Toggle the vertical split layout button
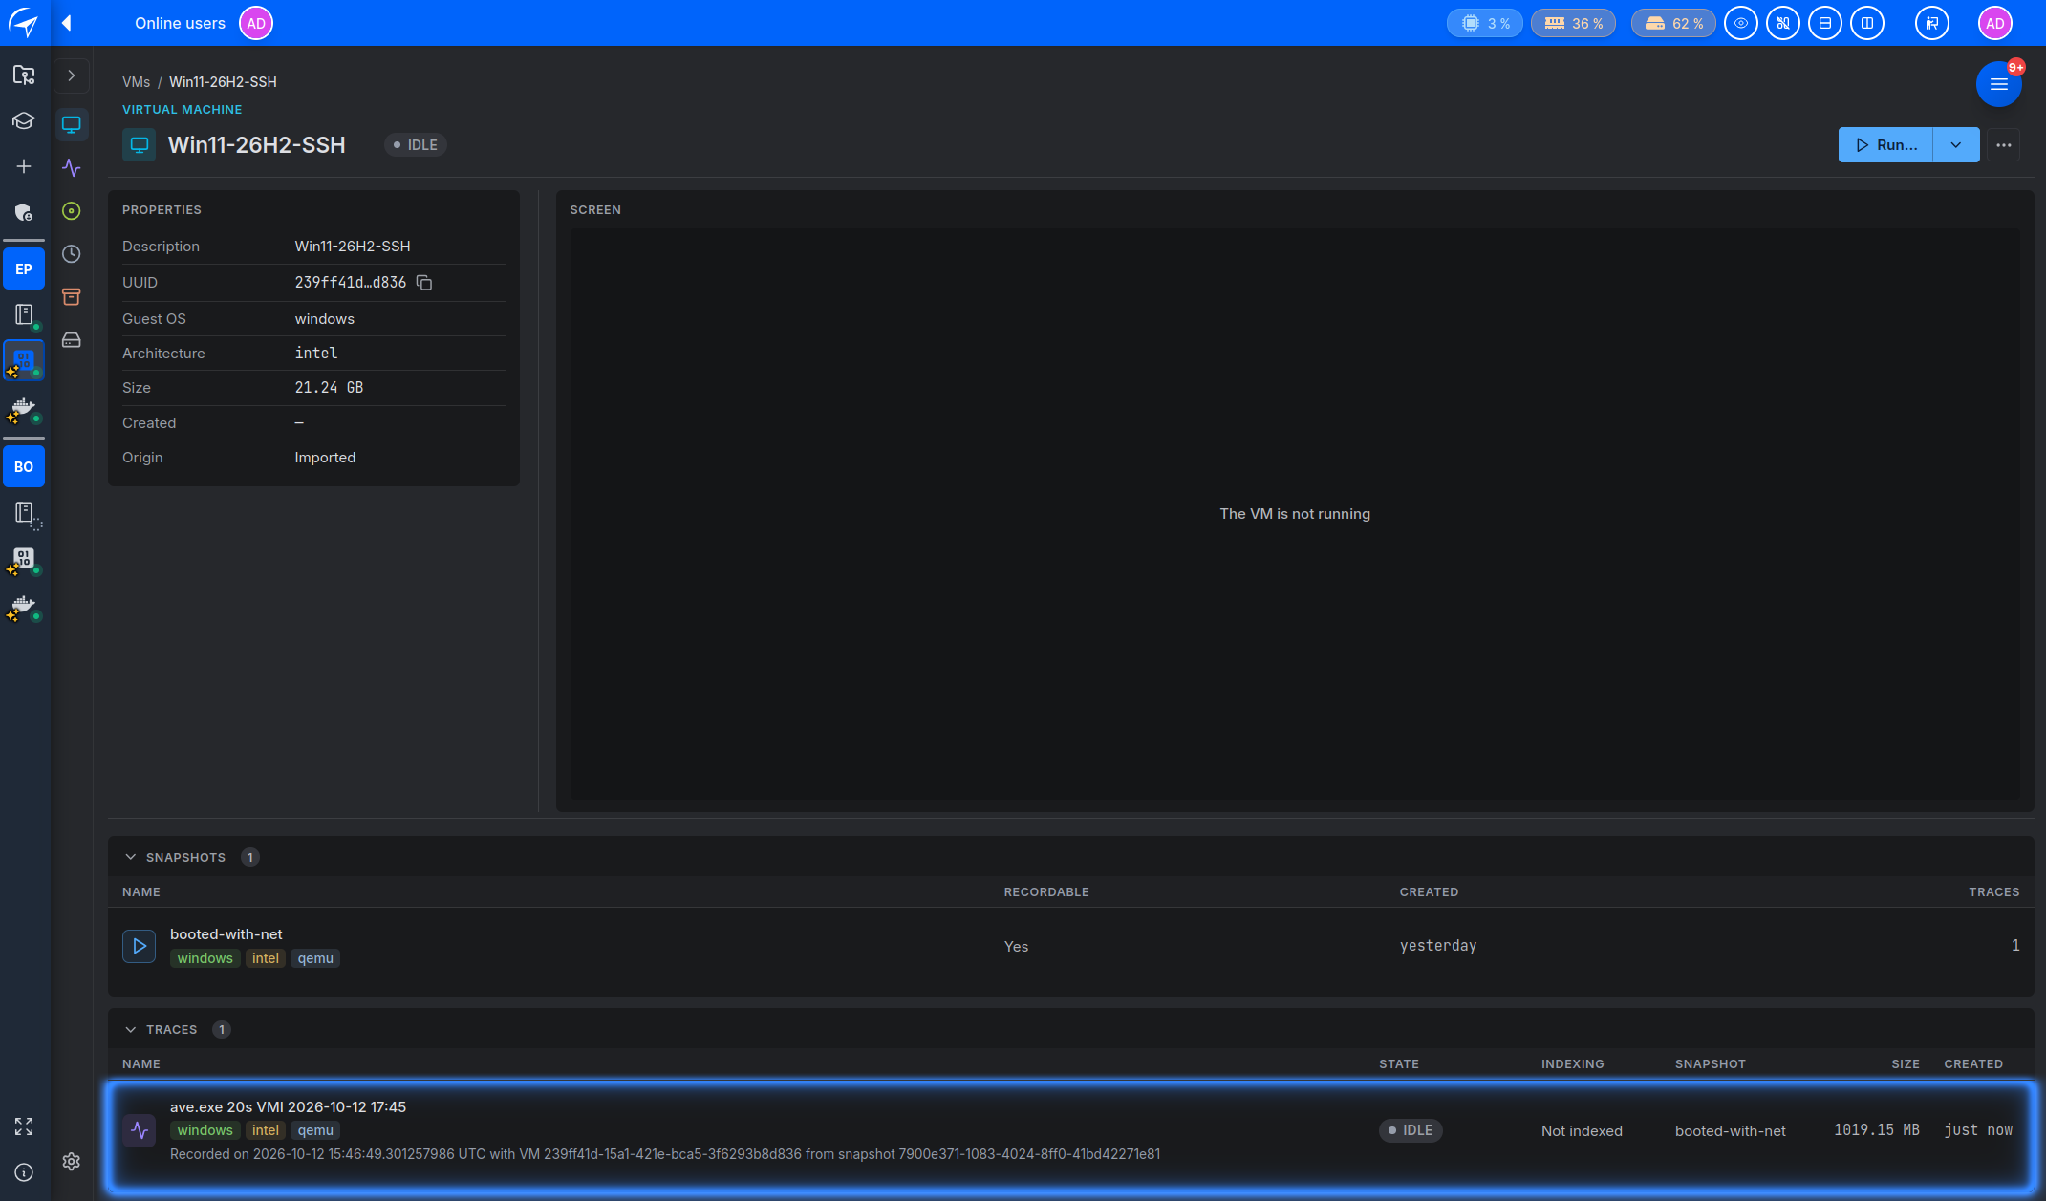The image size is (2046, 1201). tap(1867, 23)
